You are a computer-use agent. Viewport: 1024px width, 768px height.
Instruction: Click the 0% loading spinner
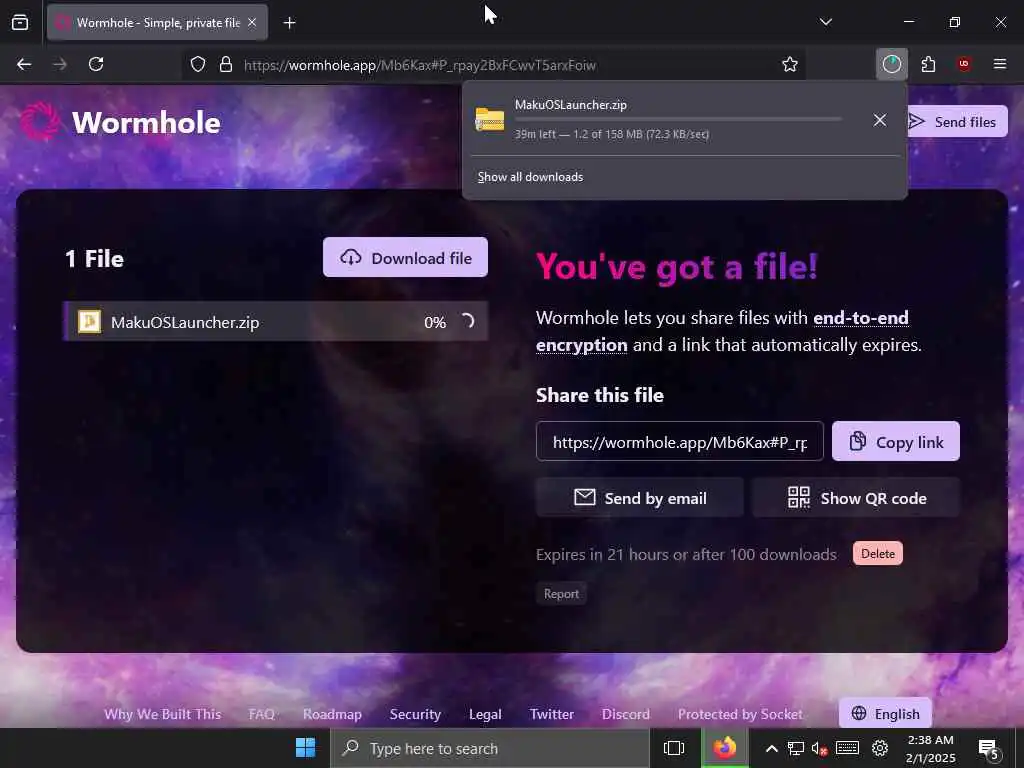[468, 321]
